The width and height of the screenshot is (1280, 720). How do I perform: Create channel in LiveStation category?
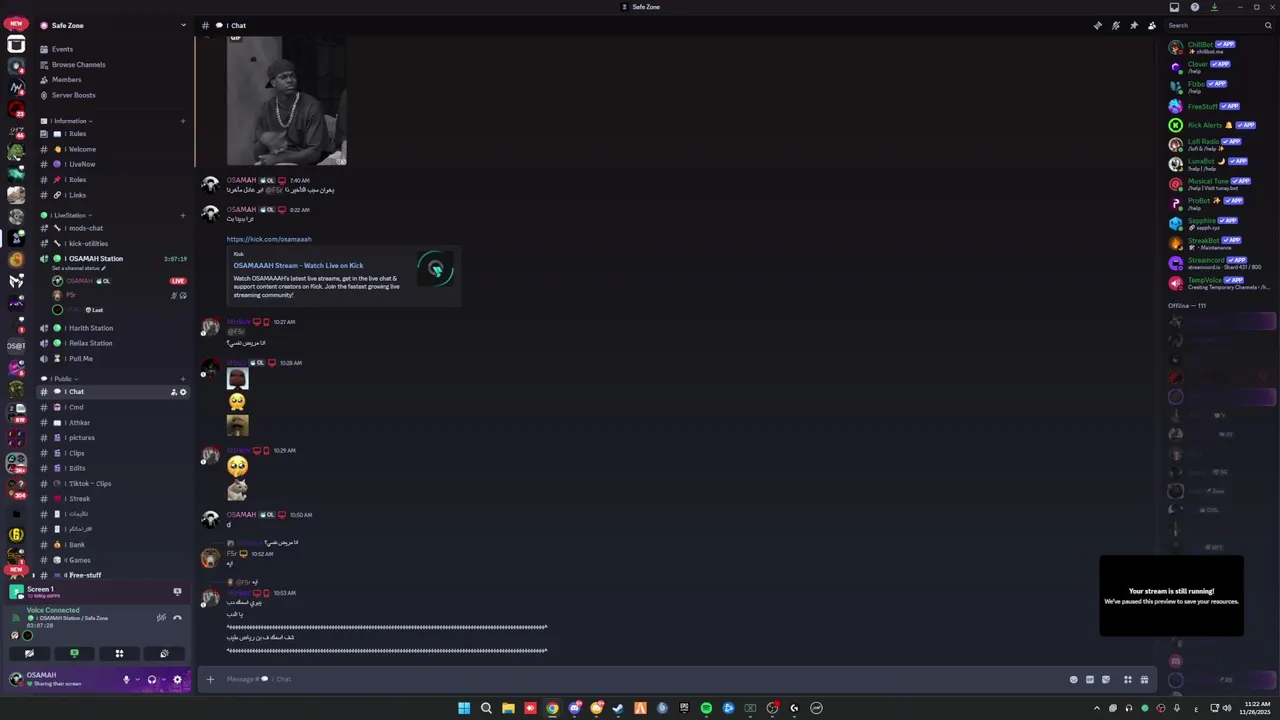[x=183, y=215]
